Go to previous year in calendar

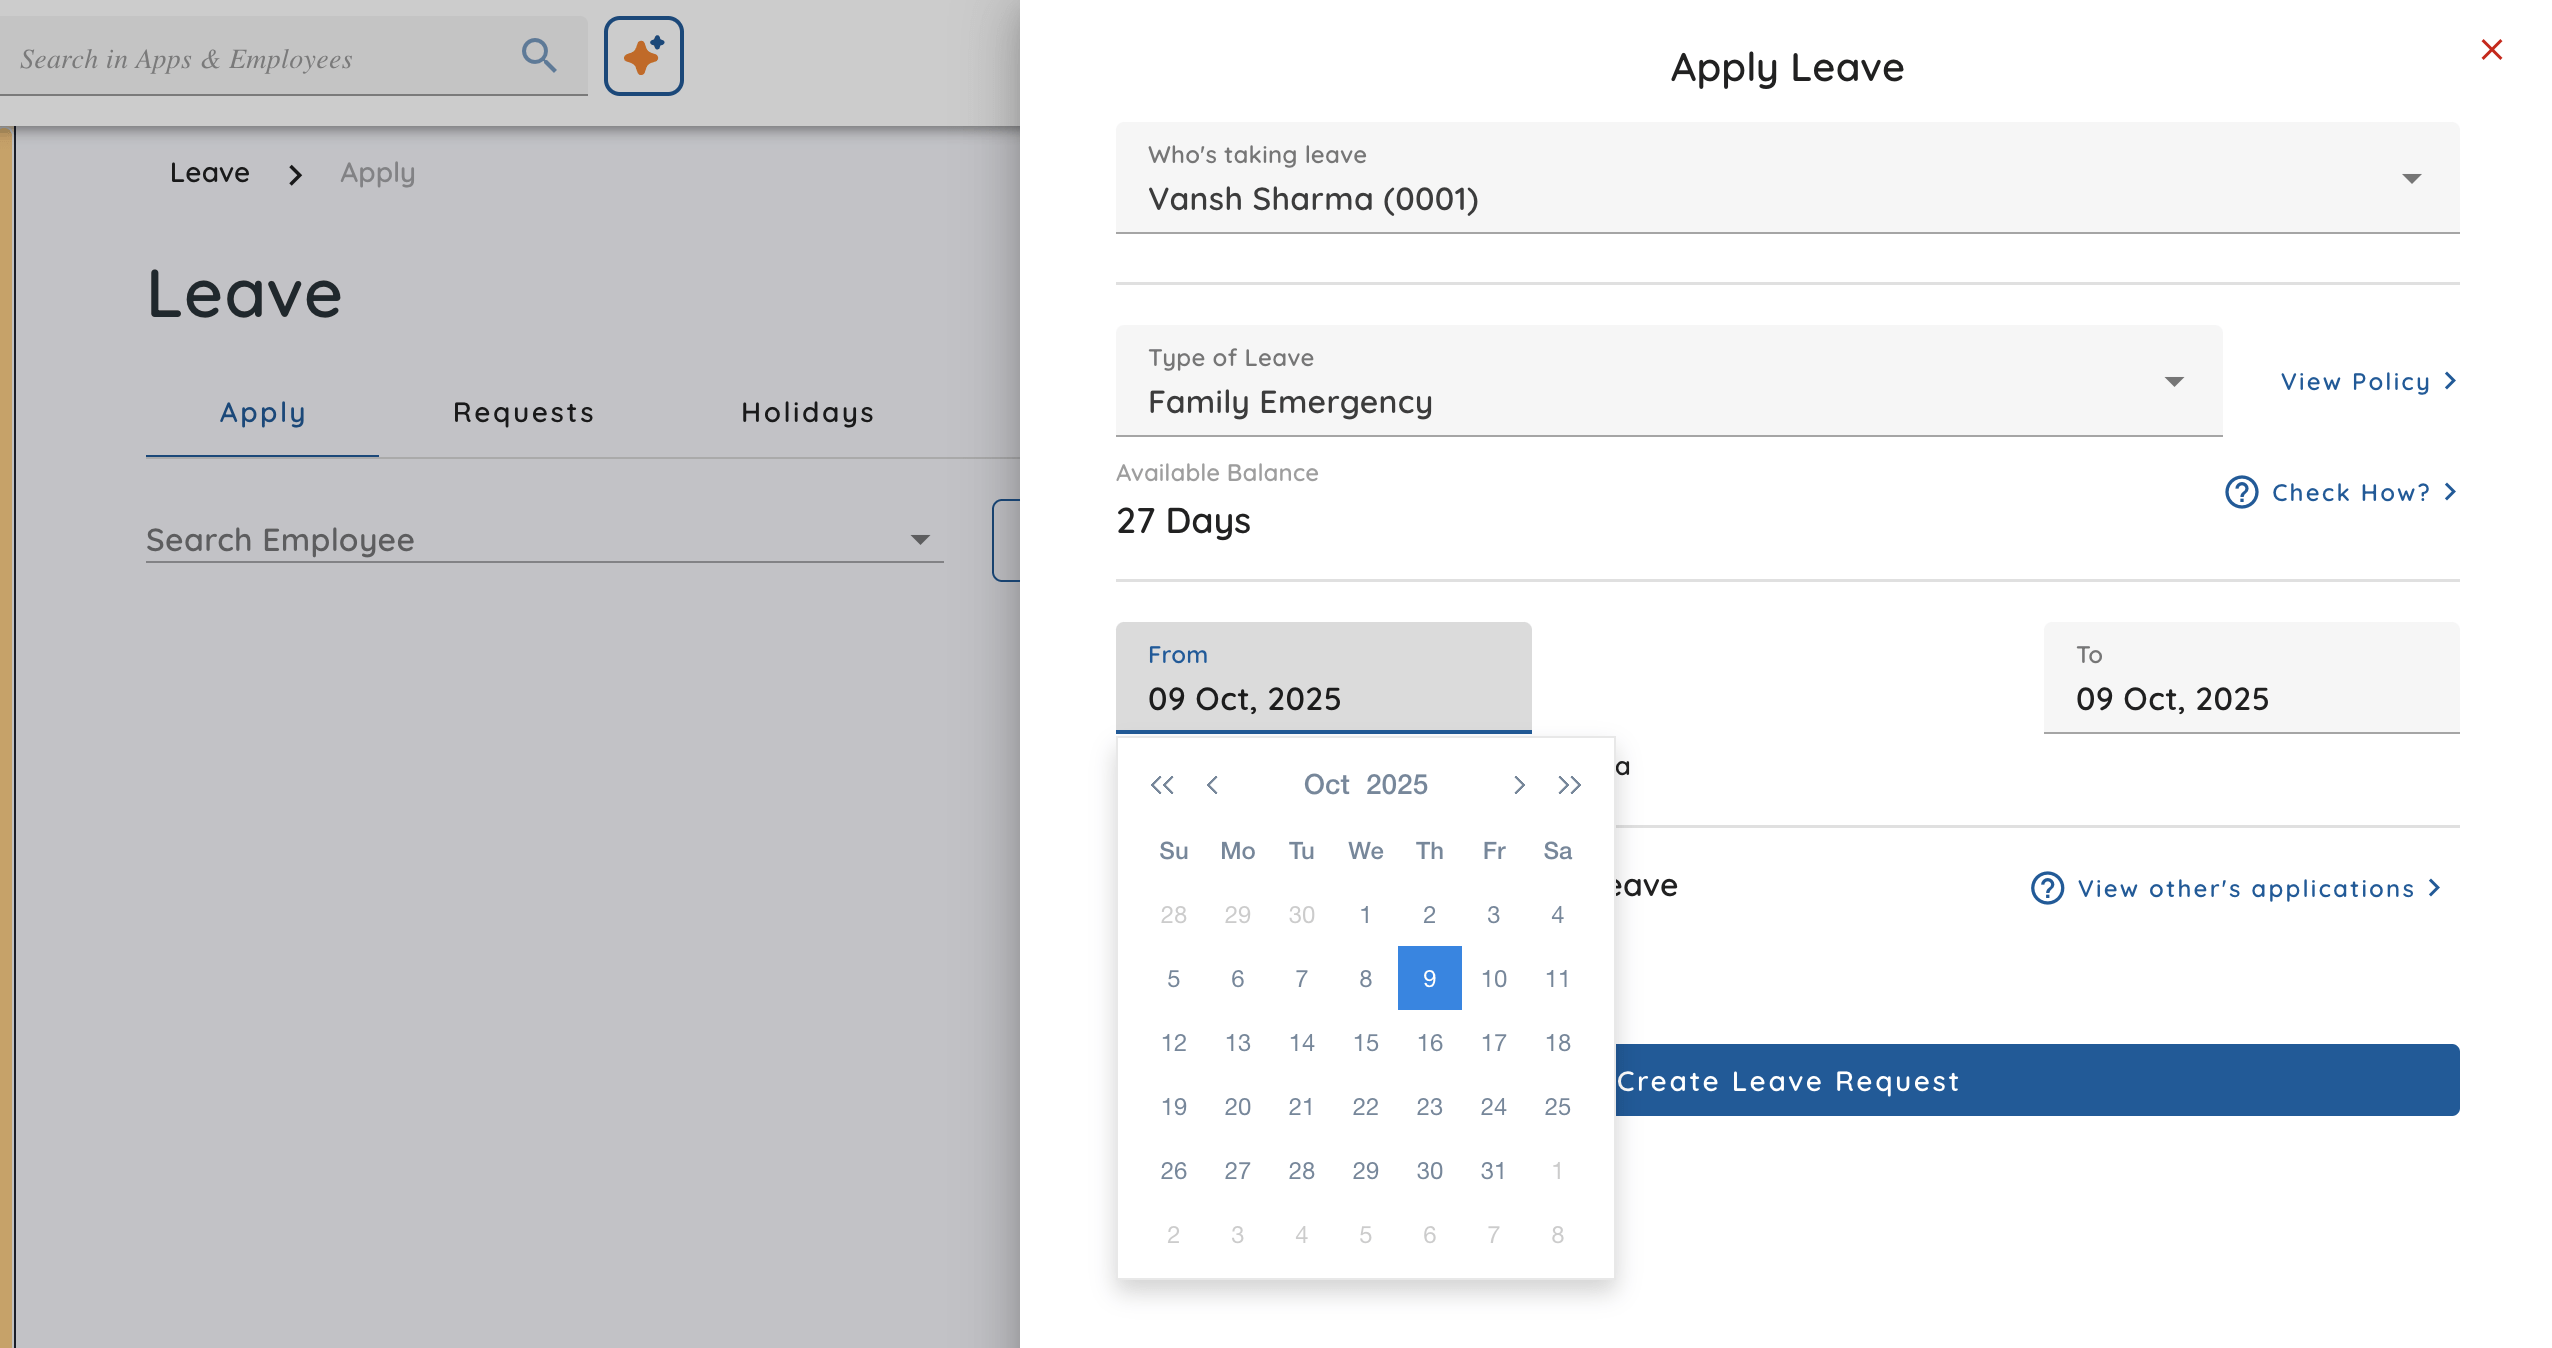tap(1161, 785)
